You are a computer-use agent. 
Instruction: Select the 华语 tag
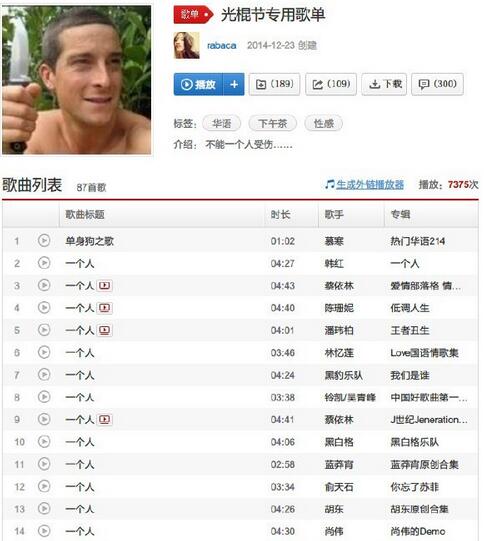221,124
